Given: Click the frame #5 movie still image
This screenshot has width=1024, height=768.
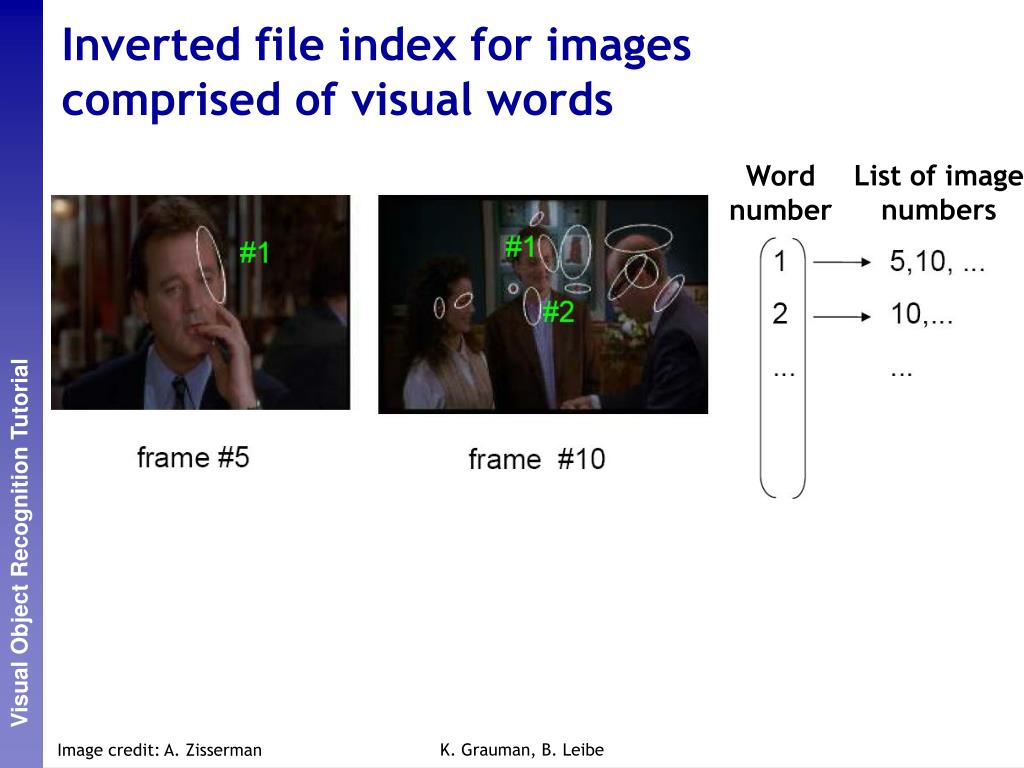Looking at the screenshot, I should 200,302.
